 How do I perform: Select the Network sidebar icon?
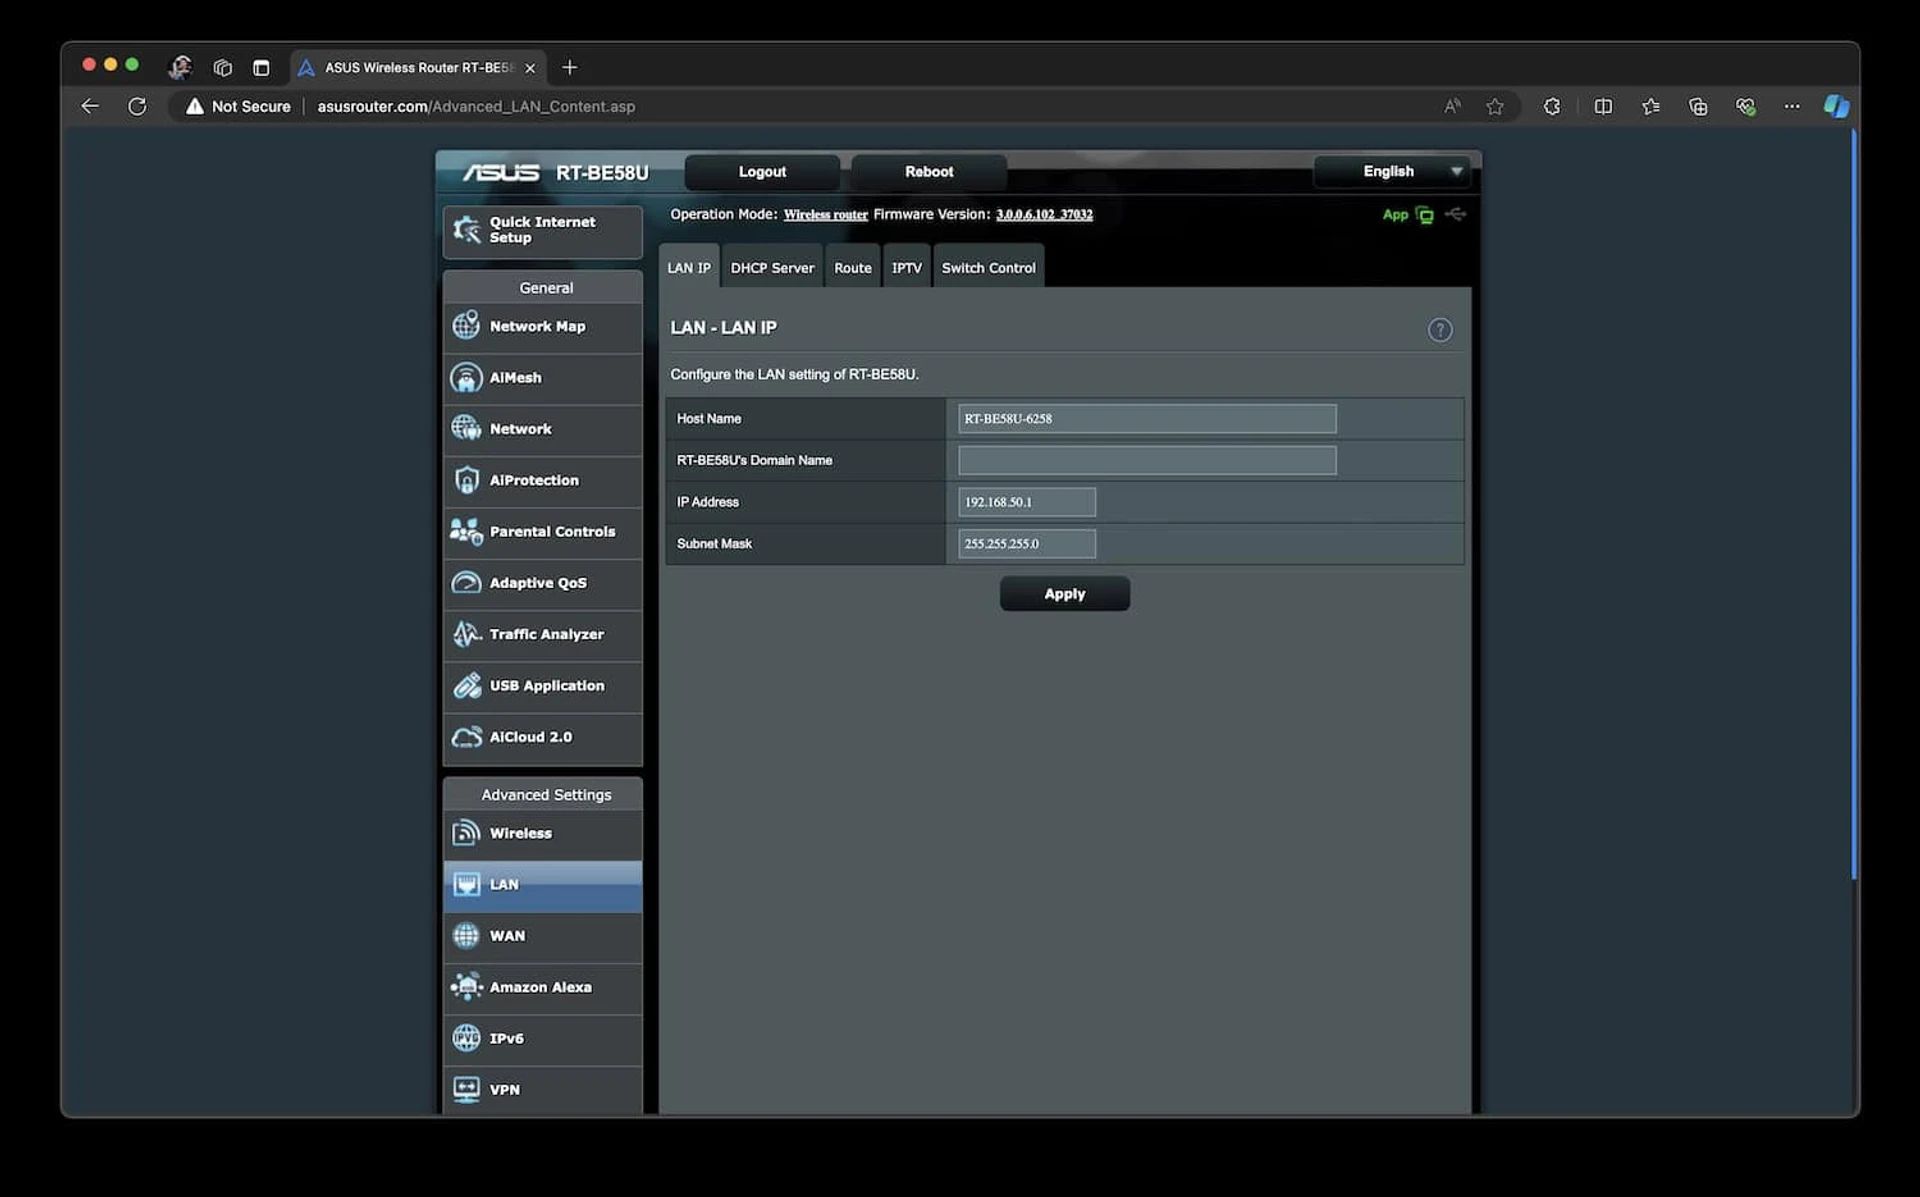coord(466,429)
